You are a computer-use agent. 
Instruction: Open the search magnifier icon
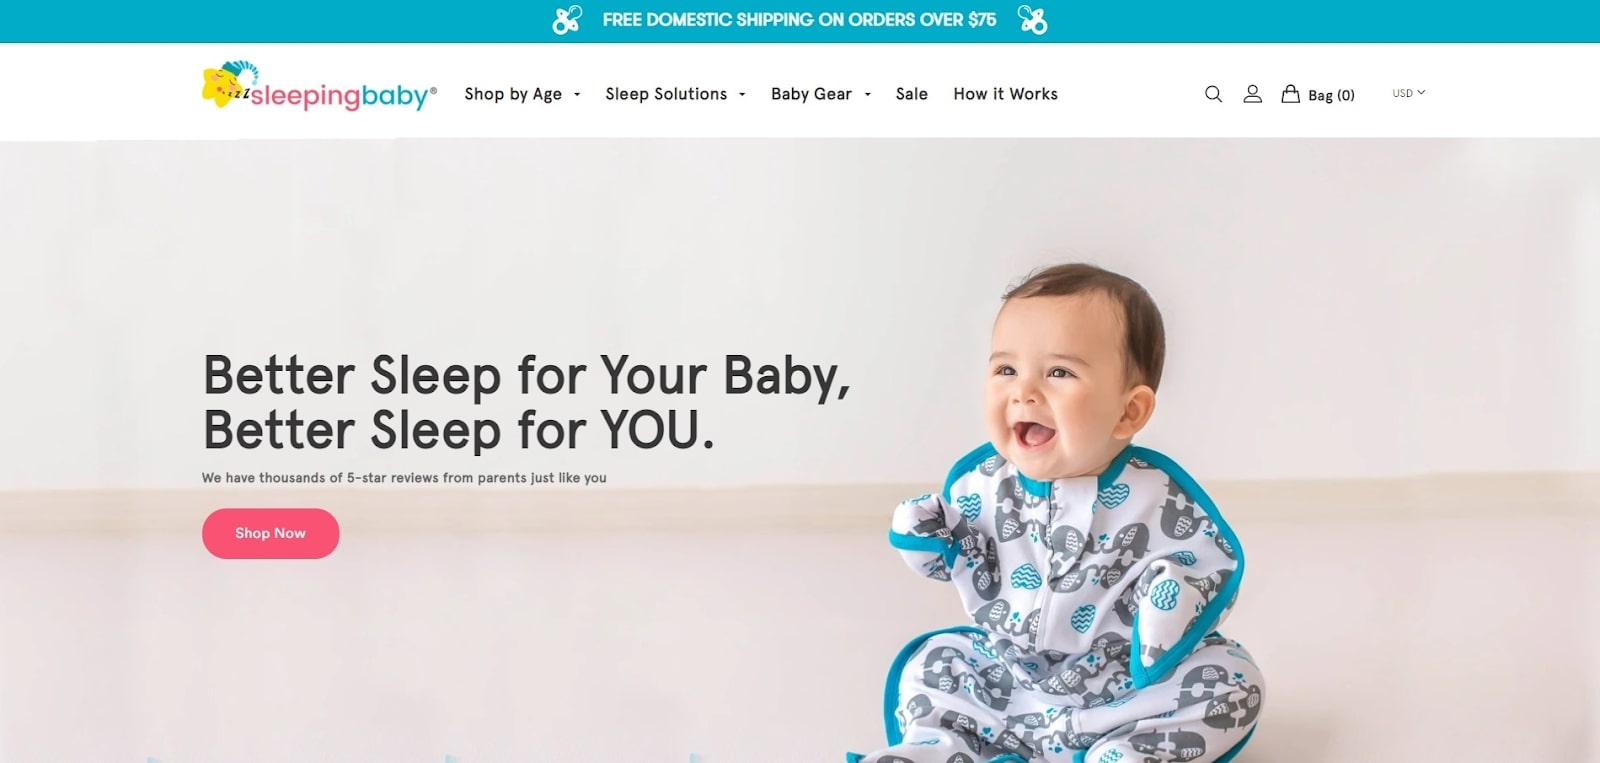pos(1213,94)
